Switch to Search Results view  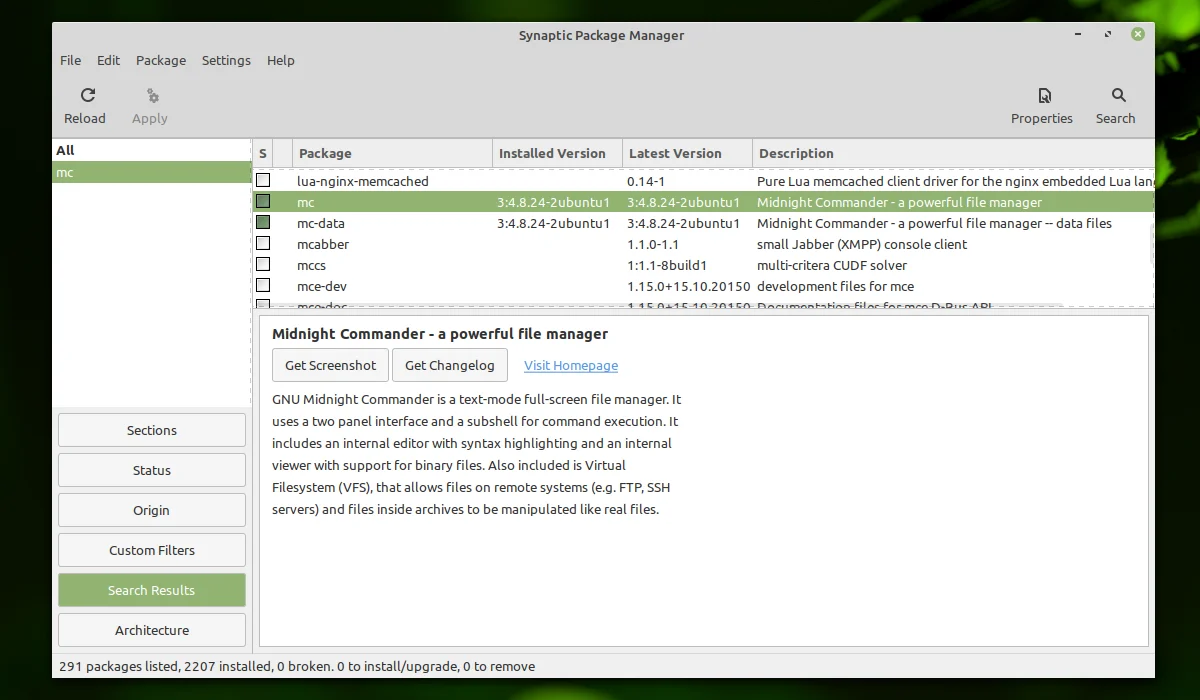pos(152,590)
